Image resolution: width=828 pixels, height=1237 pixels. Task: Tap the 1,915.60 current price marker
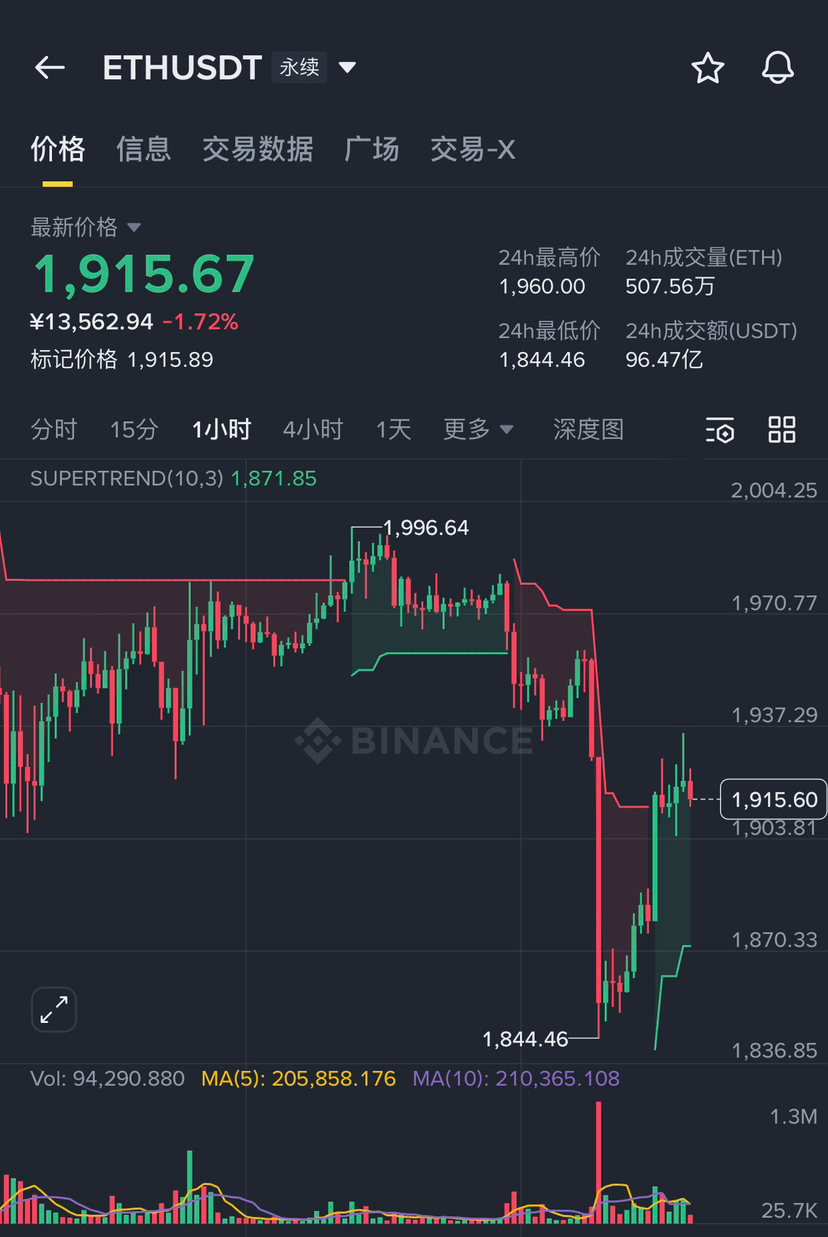[774, 799]
